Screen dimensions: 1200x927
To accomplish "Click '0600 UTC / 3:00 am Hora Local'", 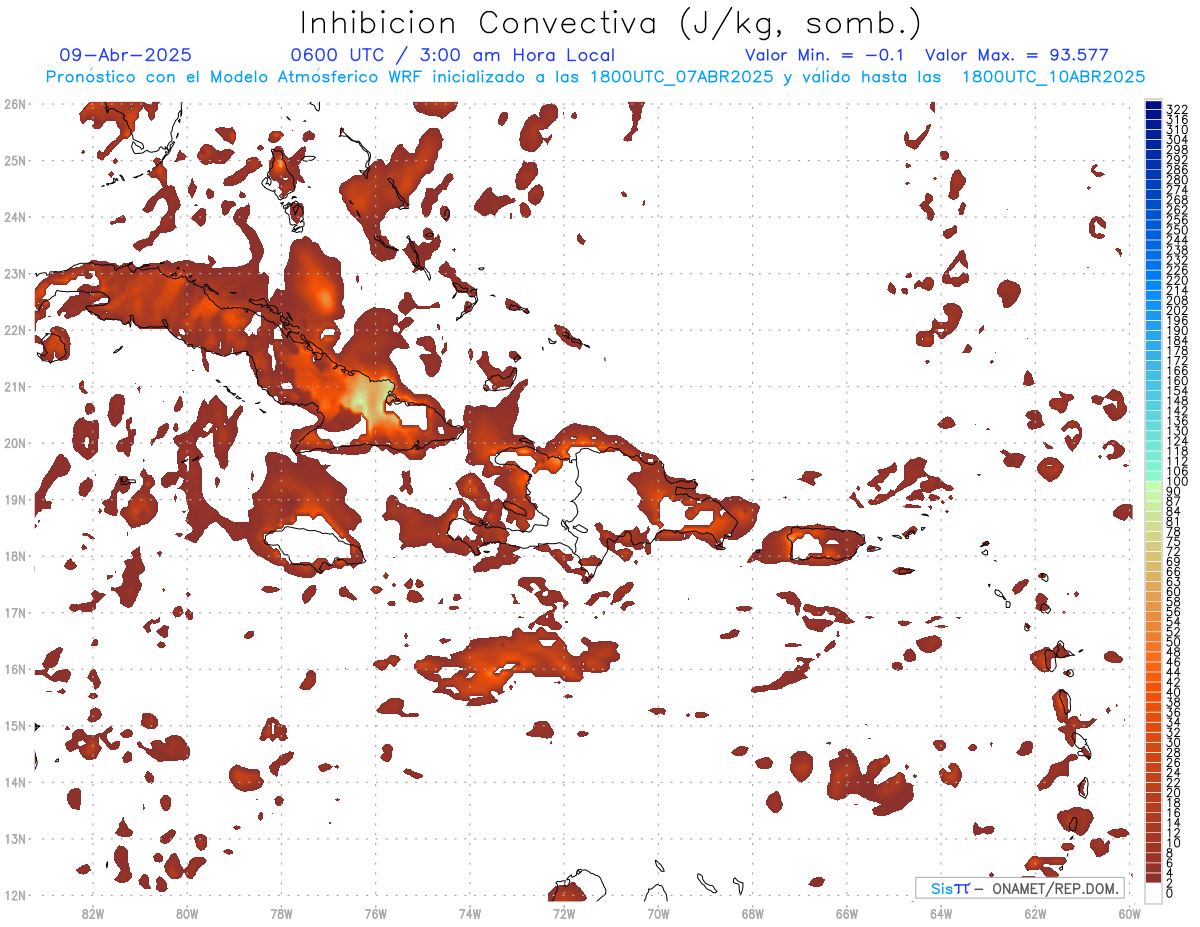I will pos(452,56).
